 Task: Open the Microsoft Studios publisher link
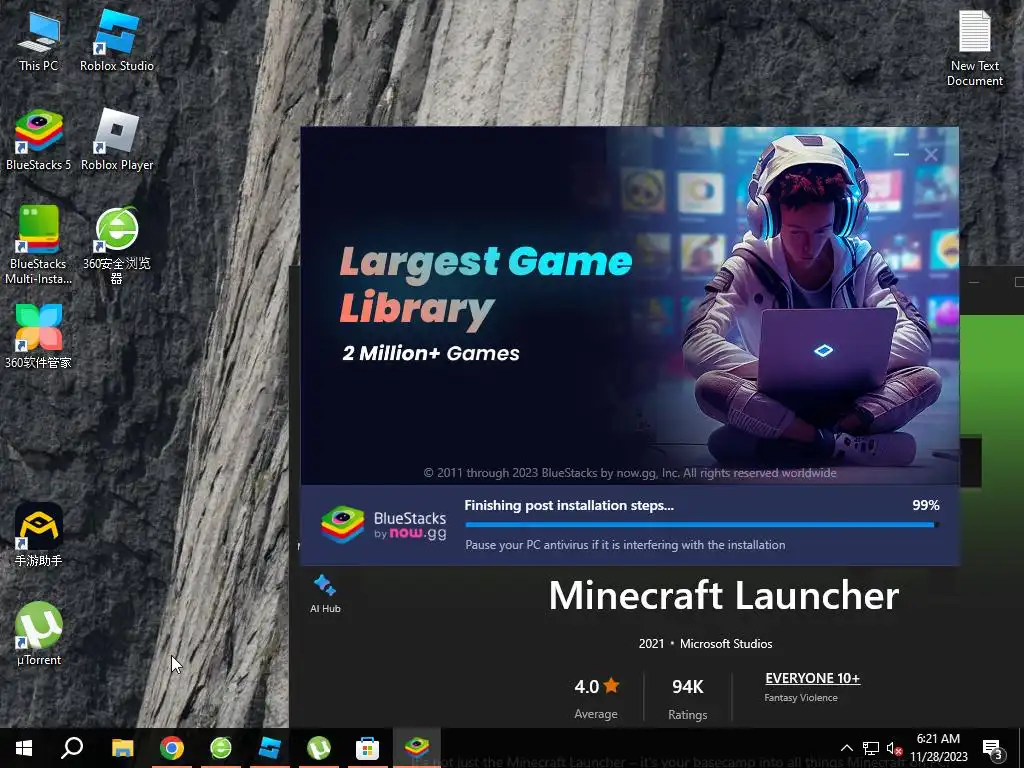[726, 644]
